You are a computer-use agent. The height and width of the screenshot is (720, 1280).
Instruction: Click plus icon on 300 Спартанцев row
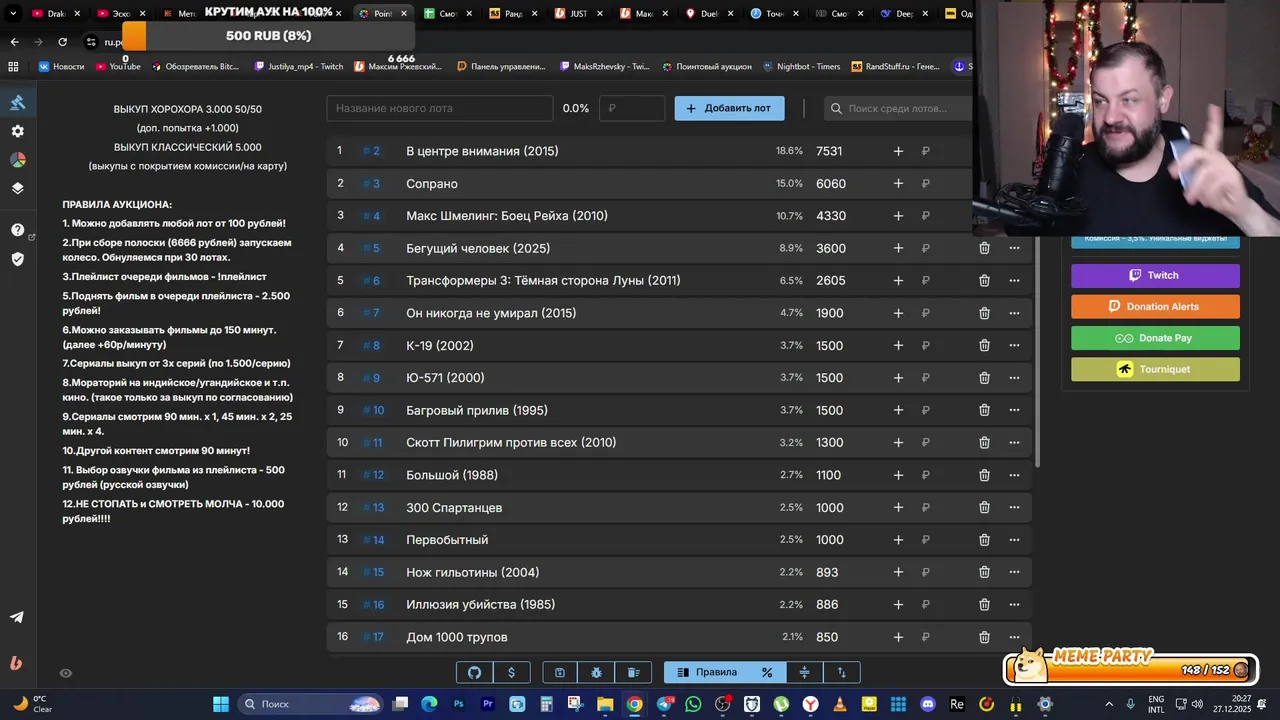tap(898, 507)
